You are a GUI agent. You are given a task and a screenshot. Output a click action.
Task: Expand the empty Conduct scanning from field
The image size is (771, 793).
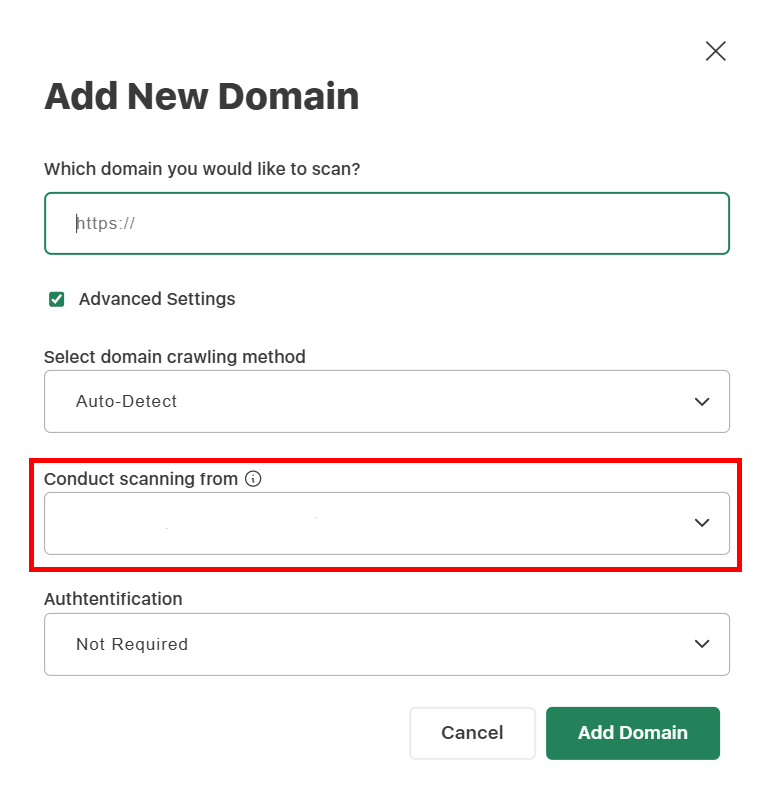pos(386,523)
